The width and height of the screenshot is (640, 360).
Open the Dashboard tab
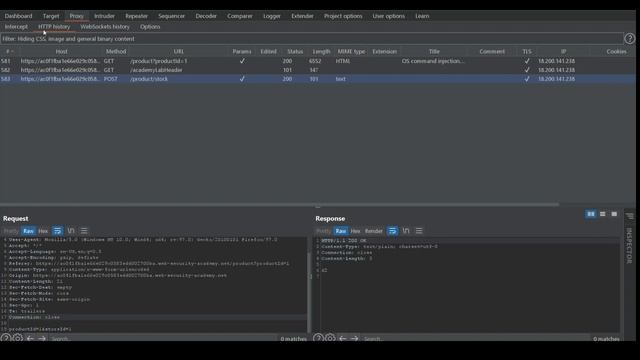(18, 16)
